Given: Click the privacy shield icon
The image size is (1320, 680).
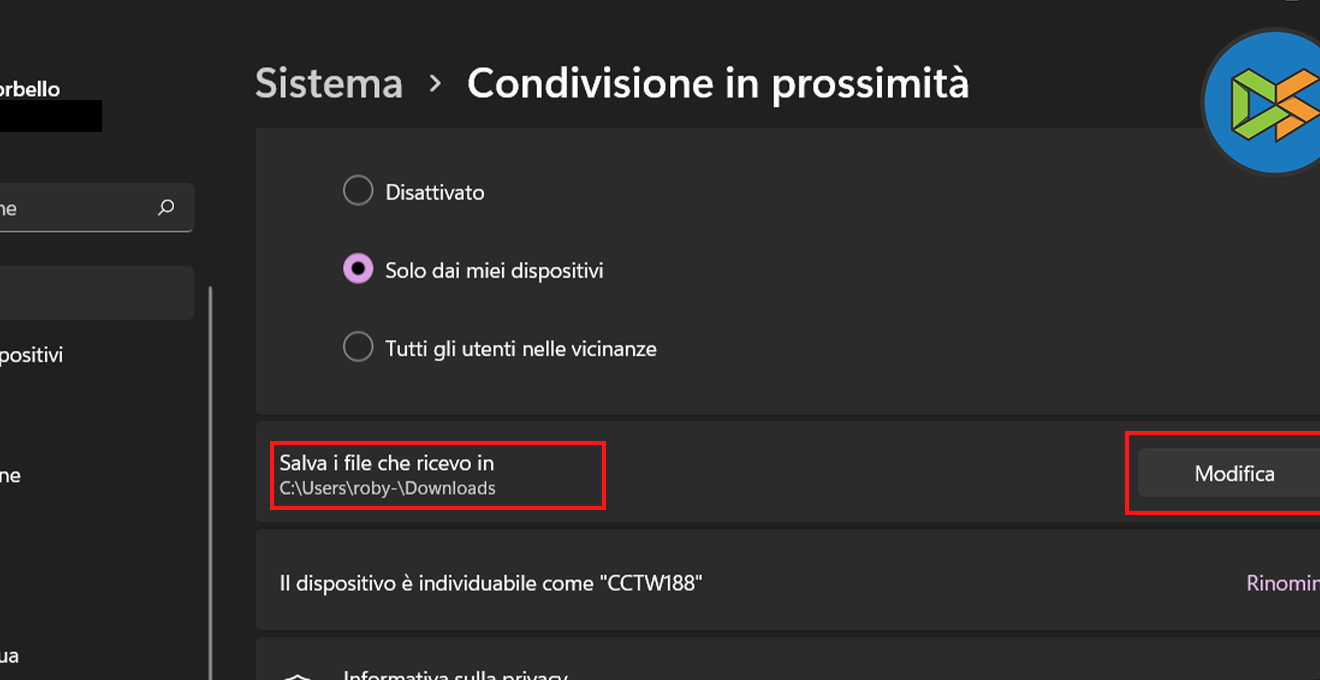Looking at the screenshot, I should (x=297, y=676).
